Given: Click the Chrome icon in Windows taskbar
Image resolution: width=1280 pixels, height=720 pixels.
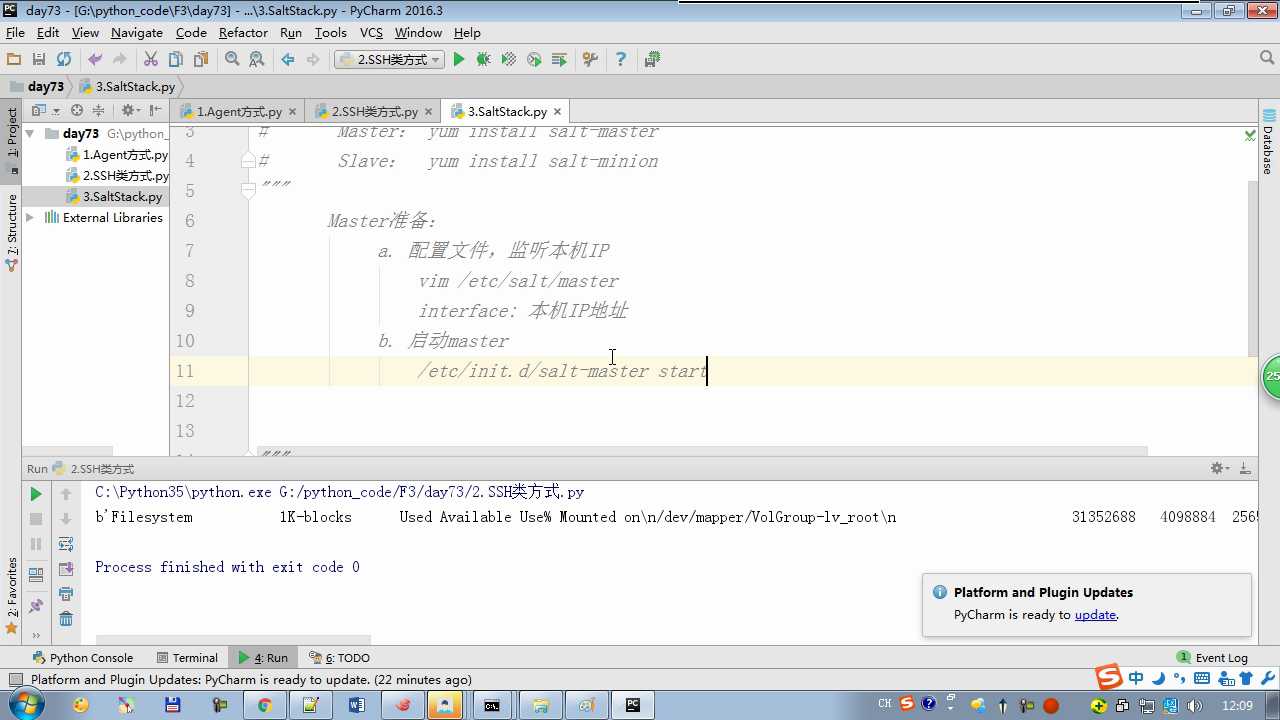Looking at the screenshot, I should (x=264, y=705).
